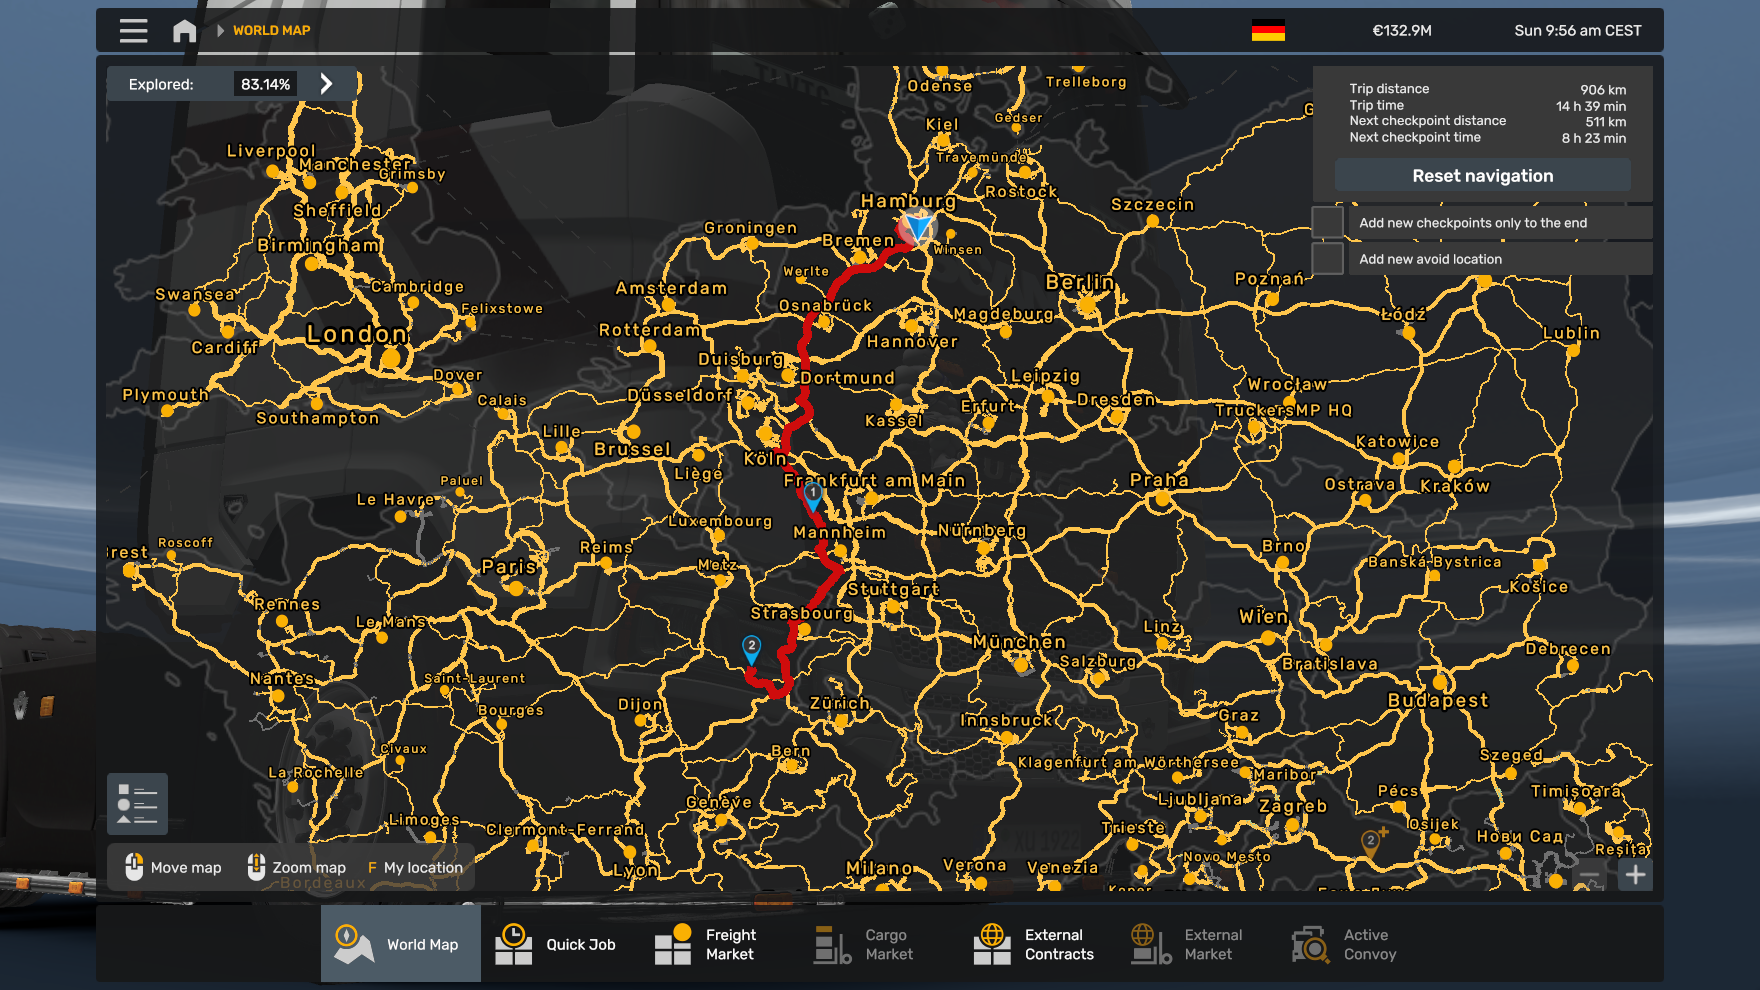
Task: Click the German flag icon
Action: [1267, 31]
